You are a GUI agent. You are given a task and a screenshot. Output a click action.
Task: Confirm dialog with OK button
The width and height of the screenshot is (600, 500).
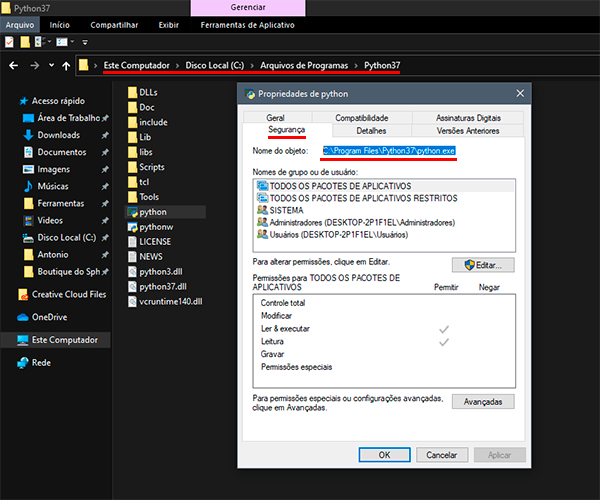[385, 455]
